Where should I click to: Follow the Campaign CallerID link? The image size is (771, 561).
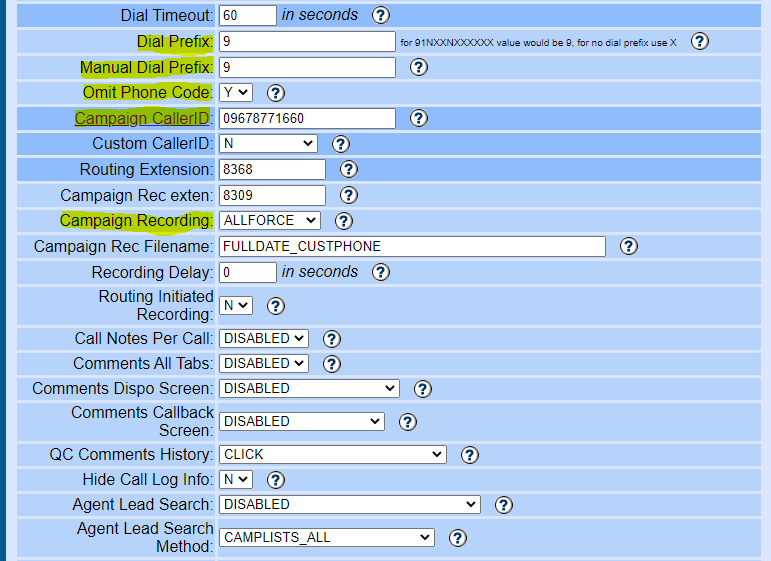click(142, 118)
